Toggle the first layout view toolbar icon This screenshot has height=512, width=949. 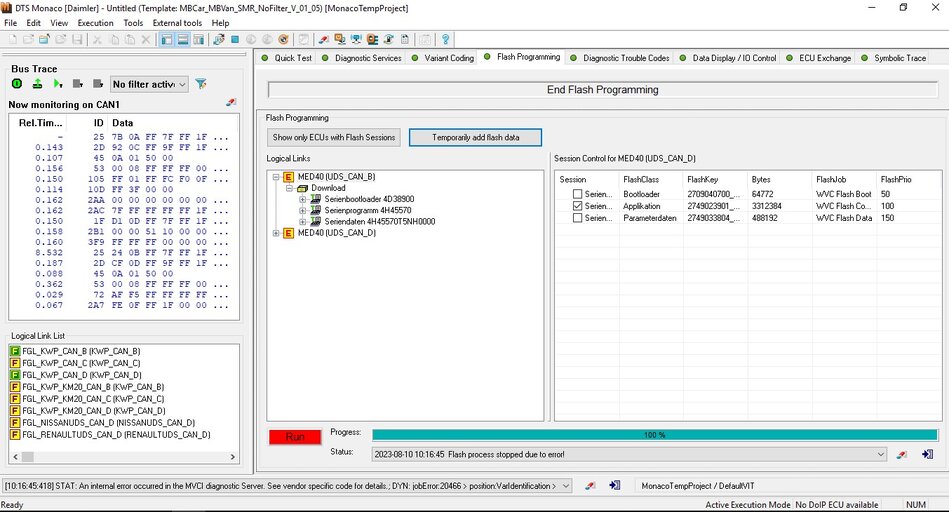click(x=166, y=39)
